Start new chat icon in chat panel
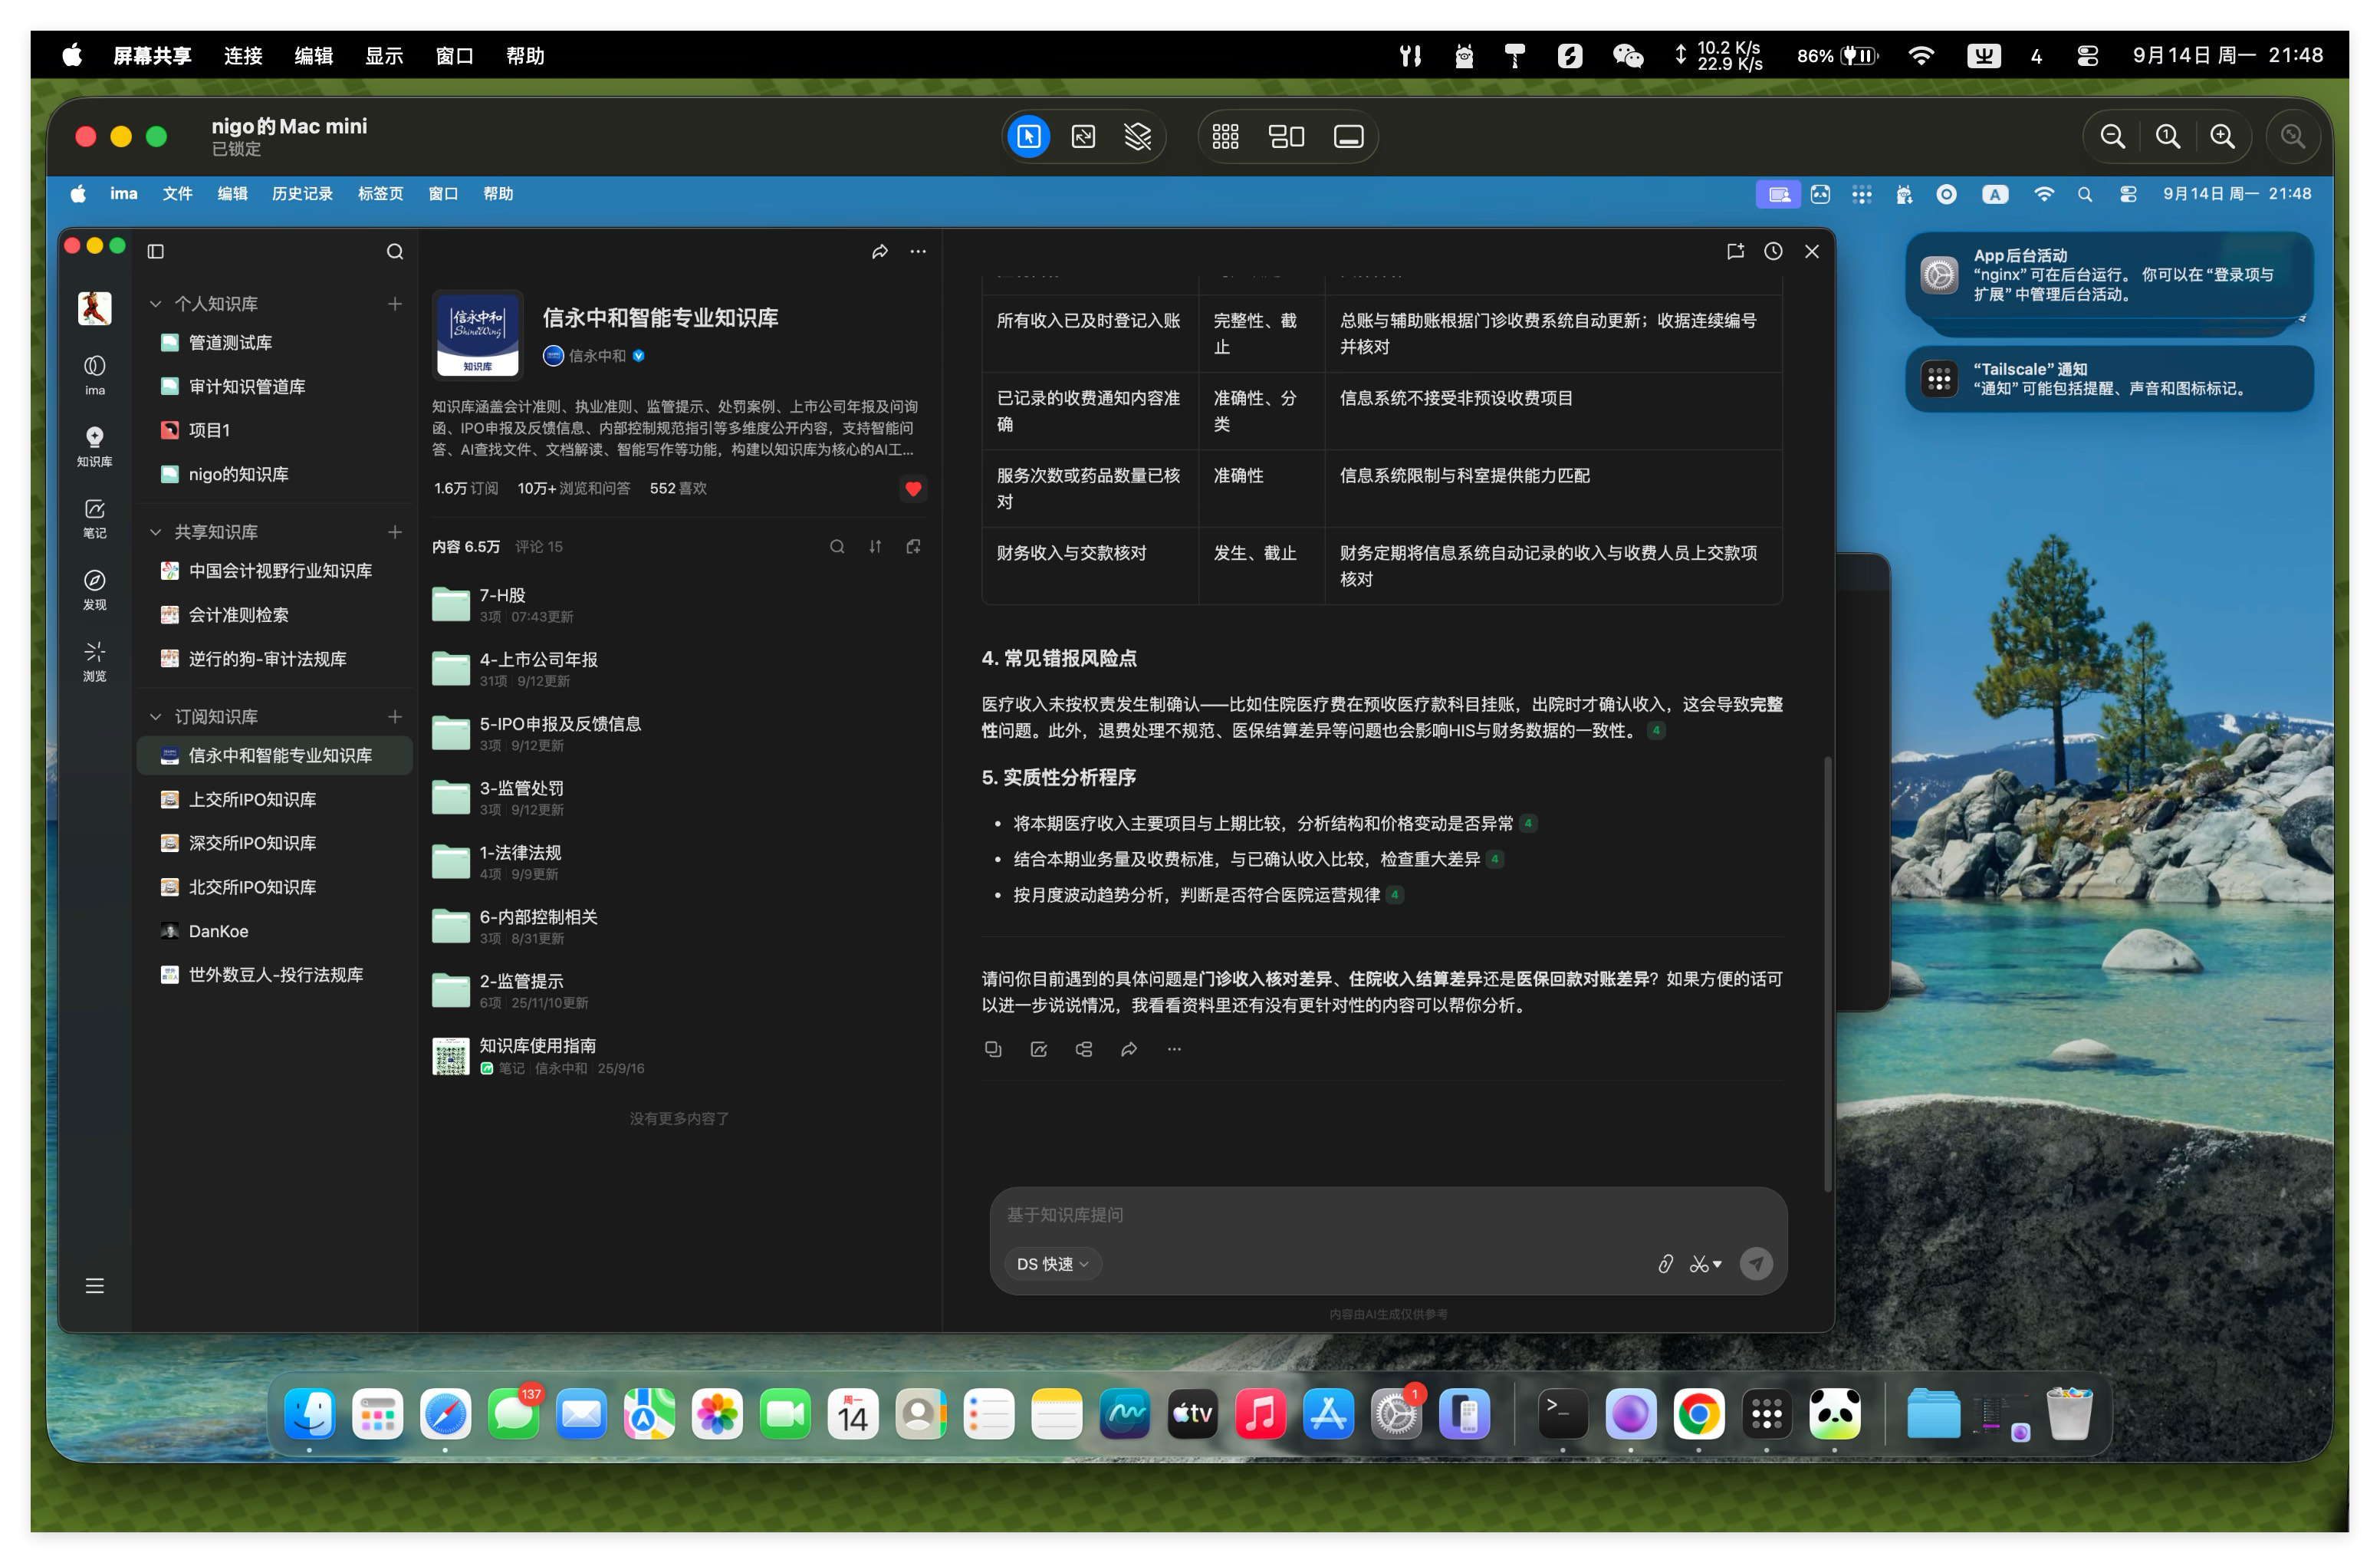This screenshot has width=2380, height=1563. 1735,251
